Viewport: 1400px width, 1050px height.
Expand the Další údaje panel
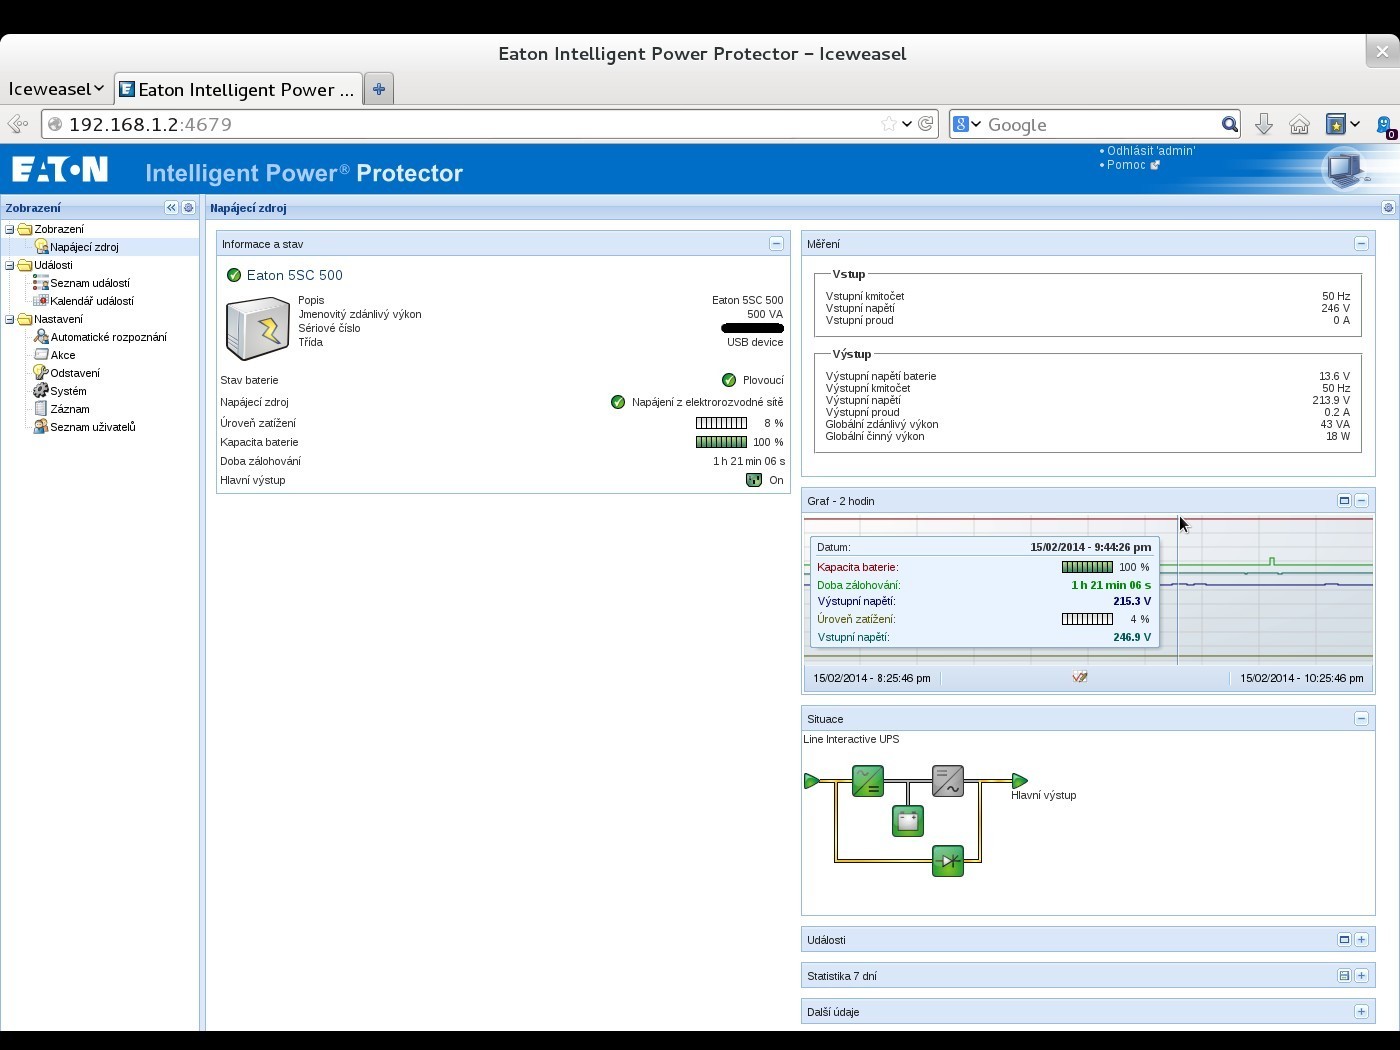tap(1361, 1012)
